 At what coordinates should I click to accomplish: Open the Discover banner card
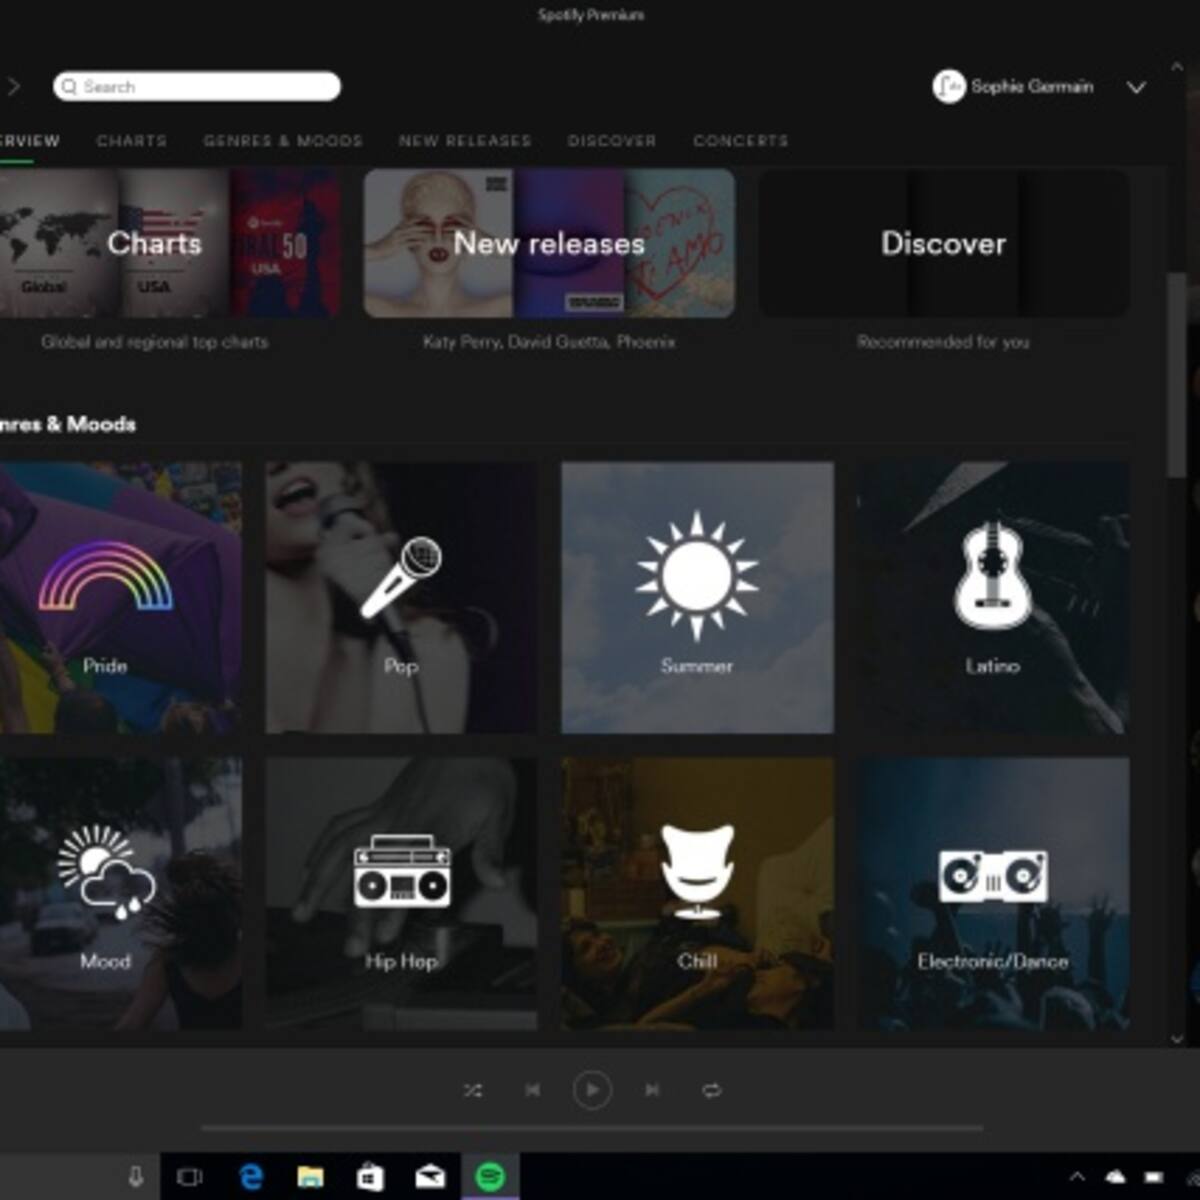pos(944,243)
